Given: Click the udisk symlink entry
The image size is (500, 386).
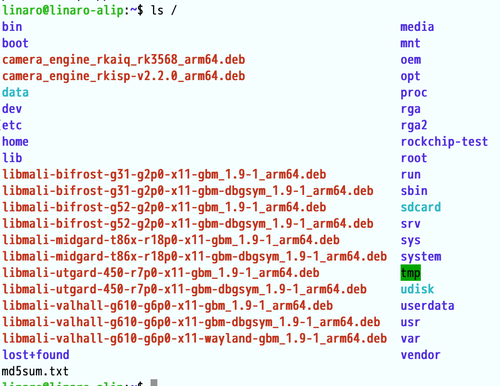Looking at the screenshot, I should point(417,289).
